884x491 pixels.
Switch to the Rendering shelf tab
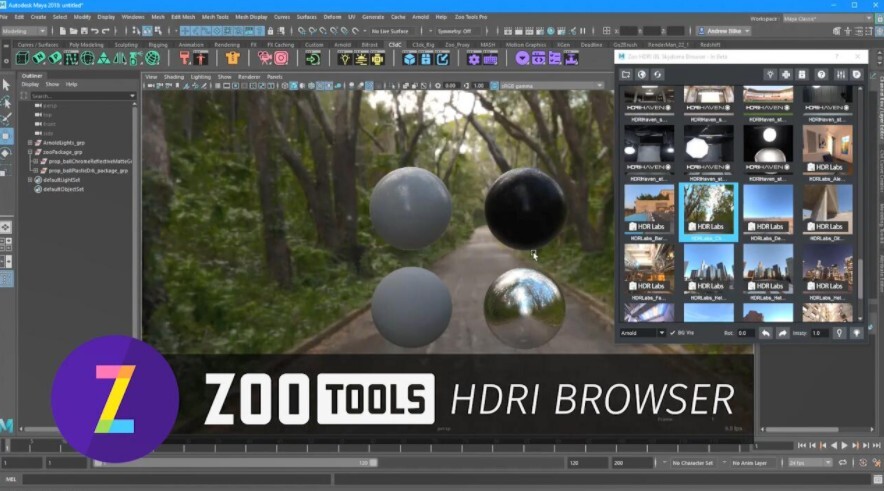(x=229, y=44)
